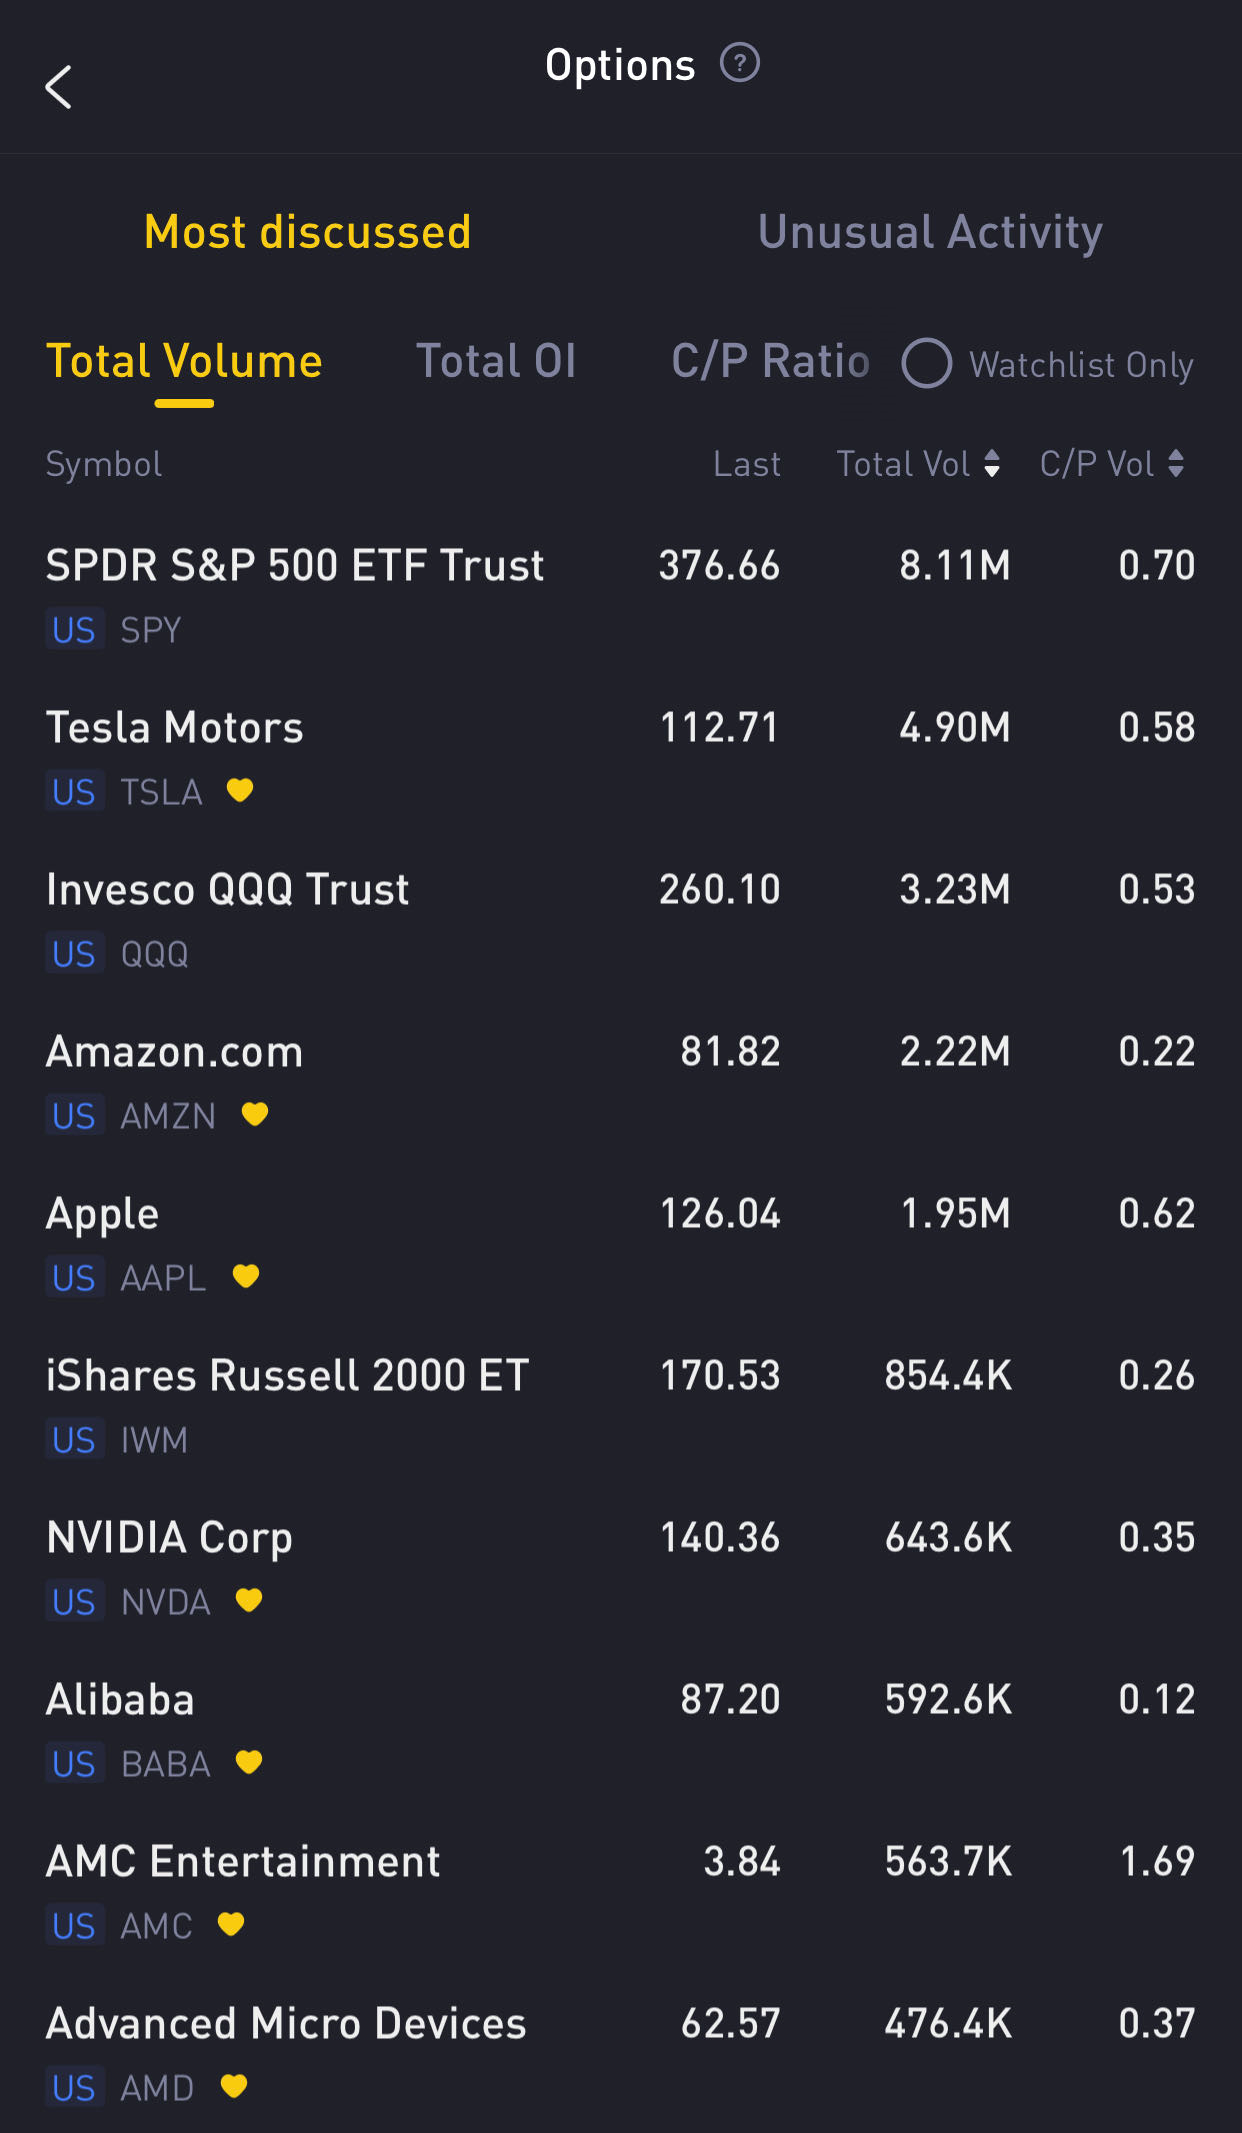This screenshot has height=2133, width=1242.
Task: Select the Most discussed tab
Action: 307,232
